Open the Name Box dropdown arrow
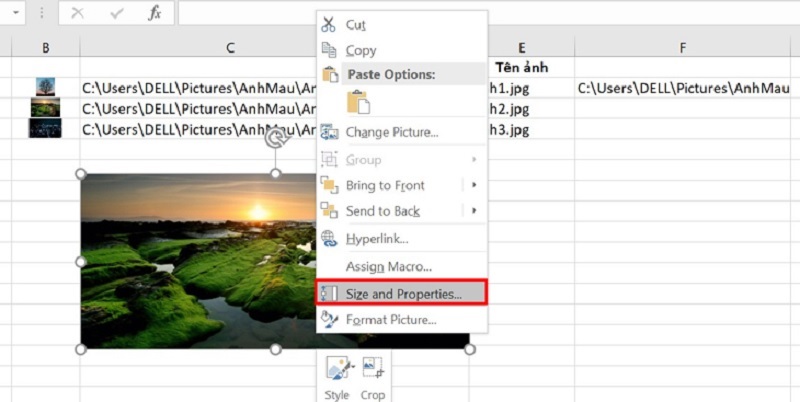This screenshot has height=402, width=800. click(16, 13)
